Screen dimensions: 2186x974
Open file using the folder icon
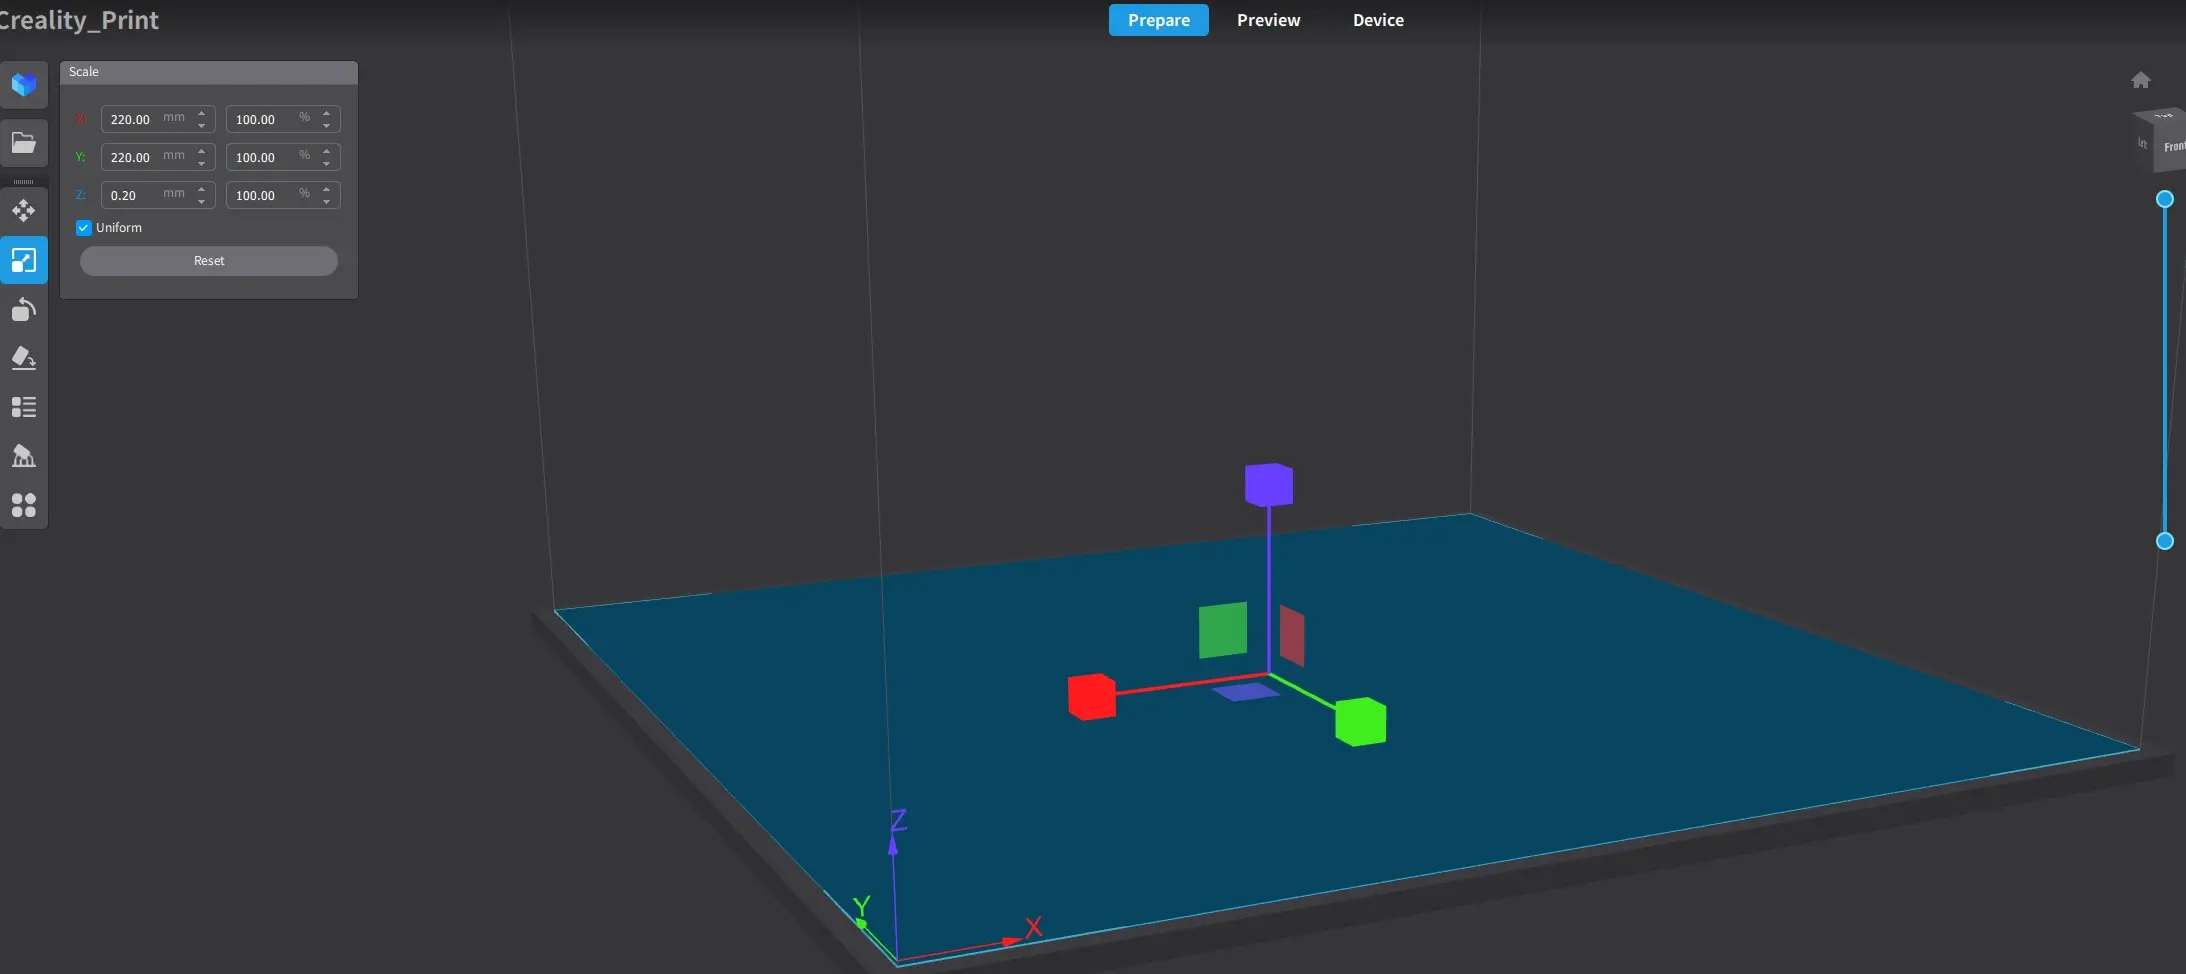[x=24, y=142]
